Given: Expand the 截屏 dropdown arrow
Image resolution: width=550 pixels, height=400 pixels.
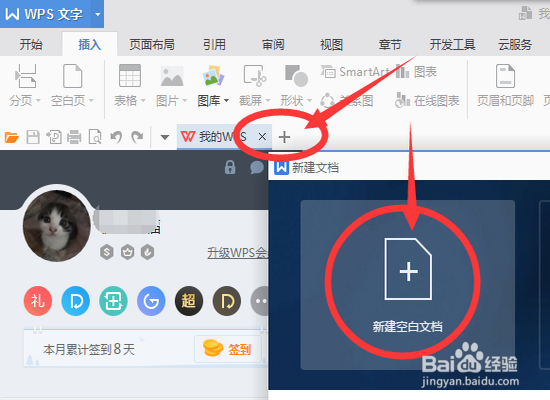Looking at the screenshot, I should [x=268, y=101].
